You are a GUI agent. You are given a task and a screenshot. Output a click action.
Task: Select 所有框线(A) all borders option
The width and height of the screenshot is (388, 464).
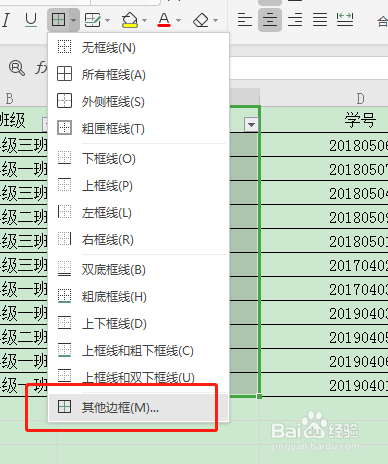tap(139, 74)
